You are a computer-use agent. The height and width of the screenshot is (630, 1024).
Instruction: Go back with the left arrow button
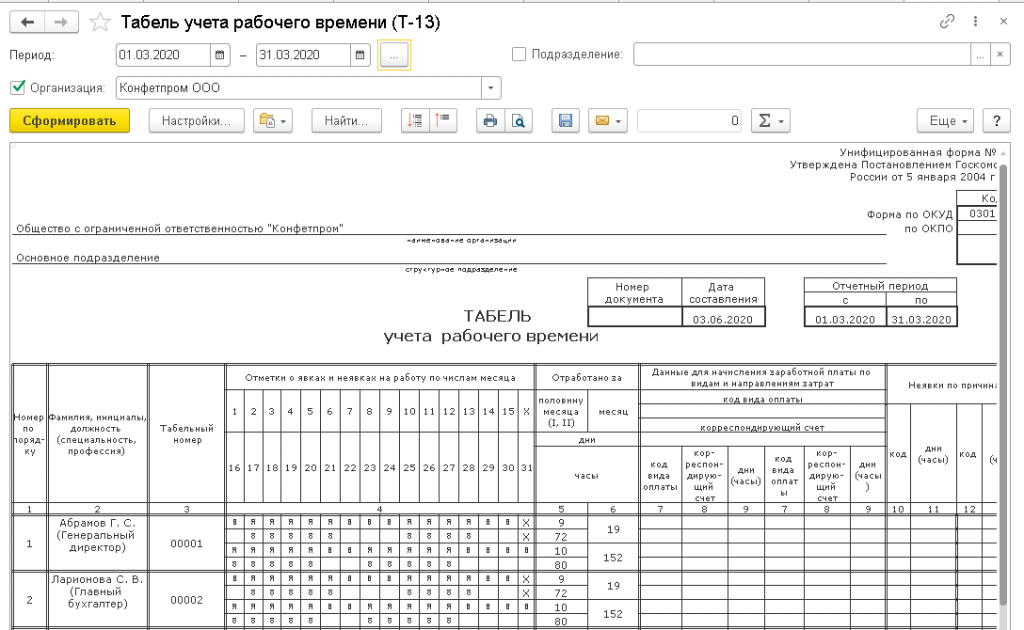(27, 22)
